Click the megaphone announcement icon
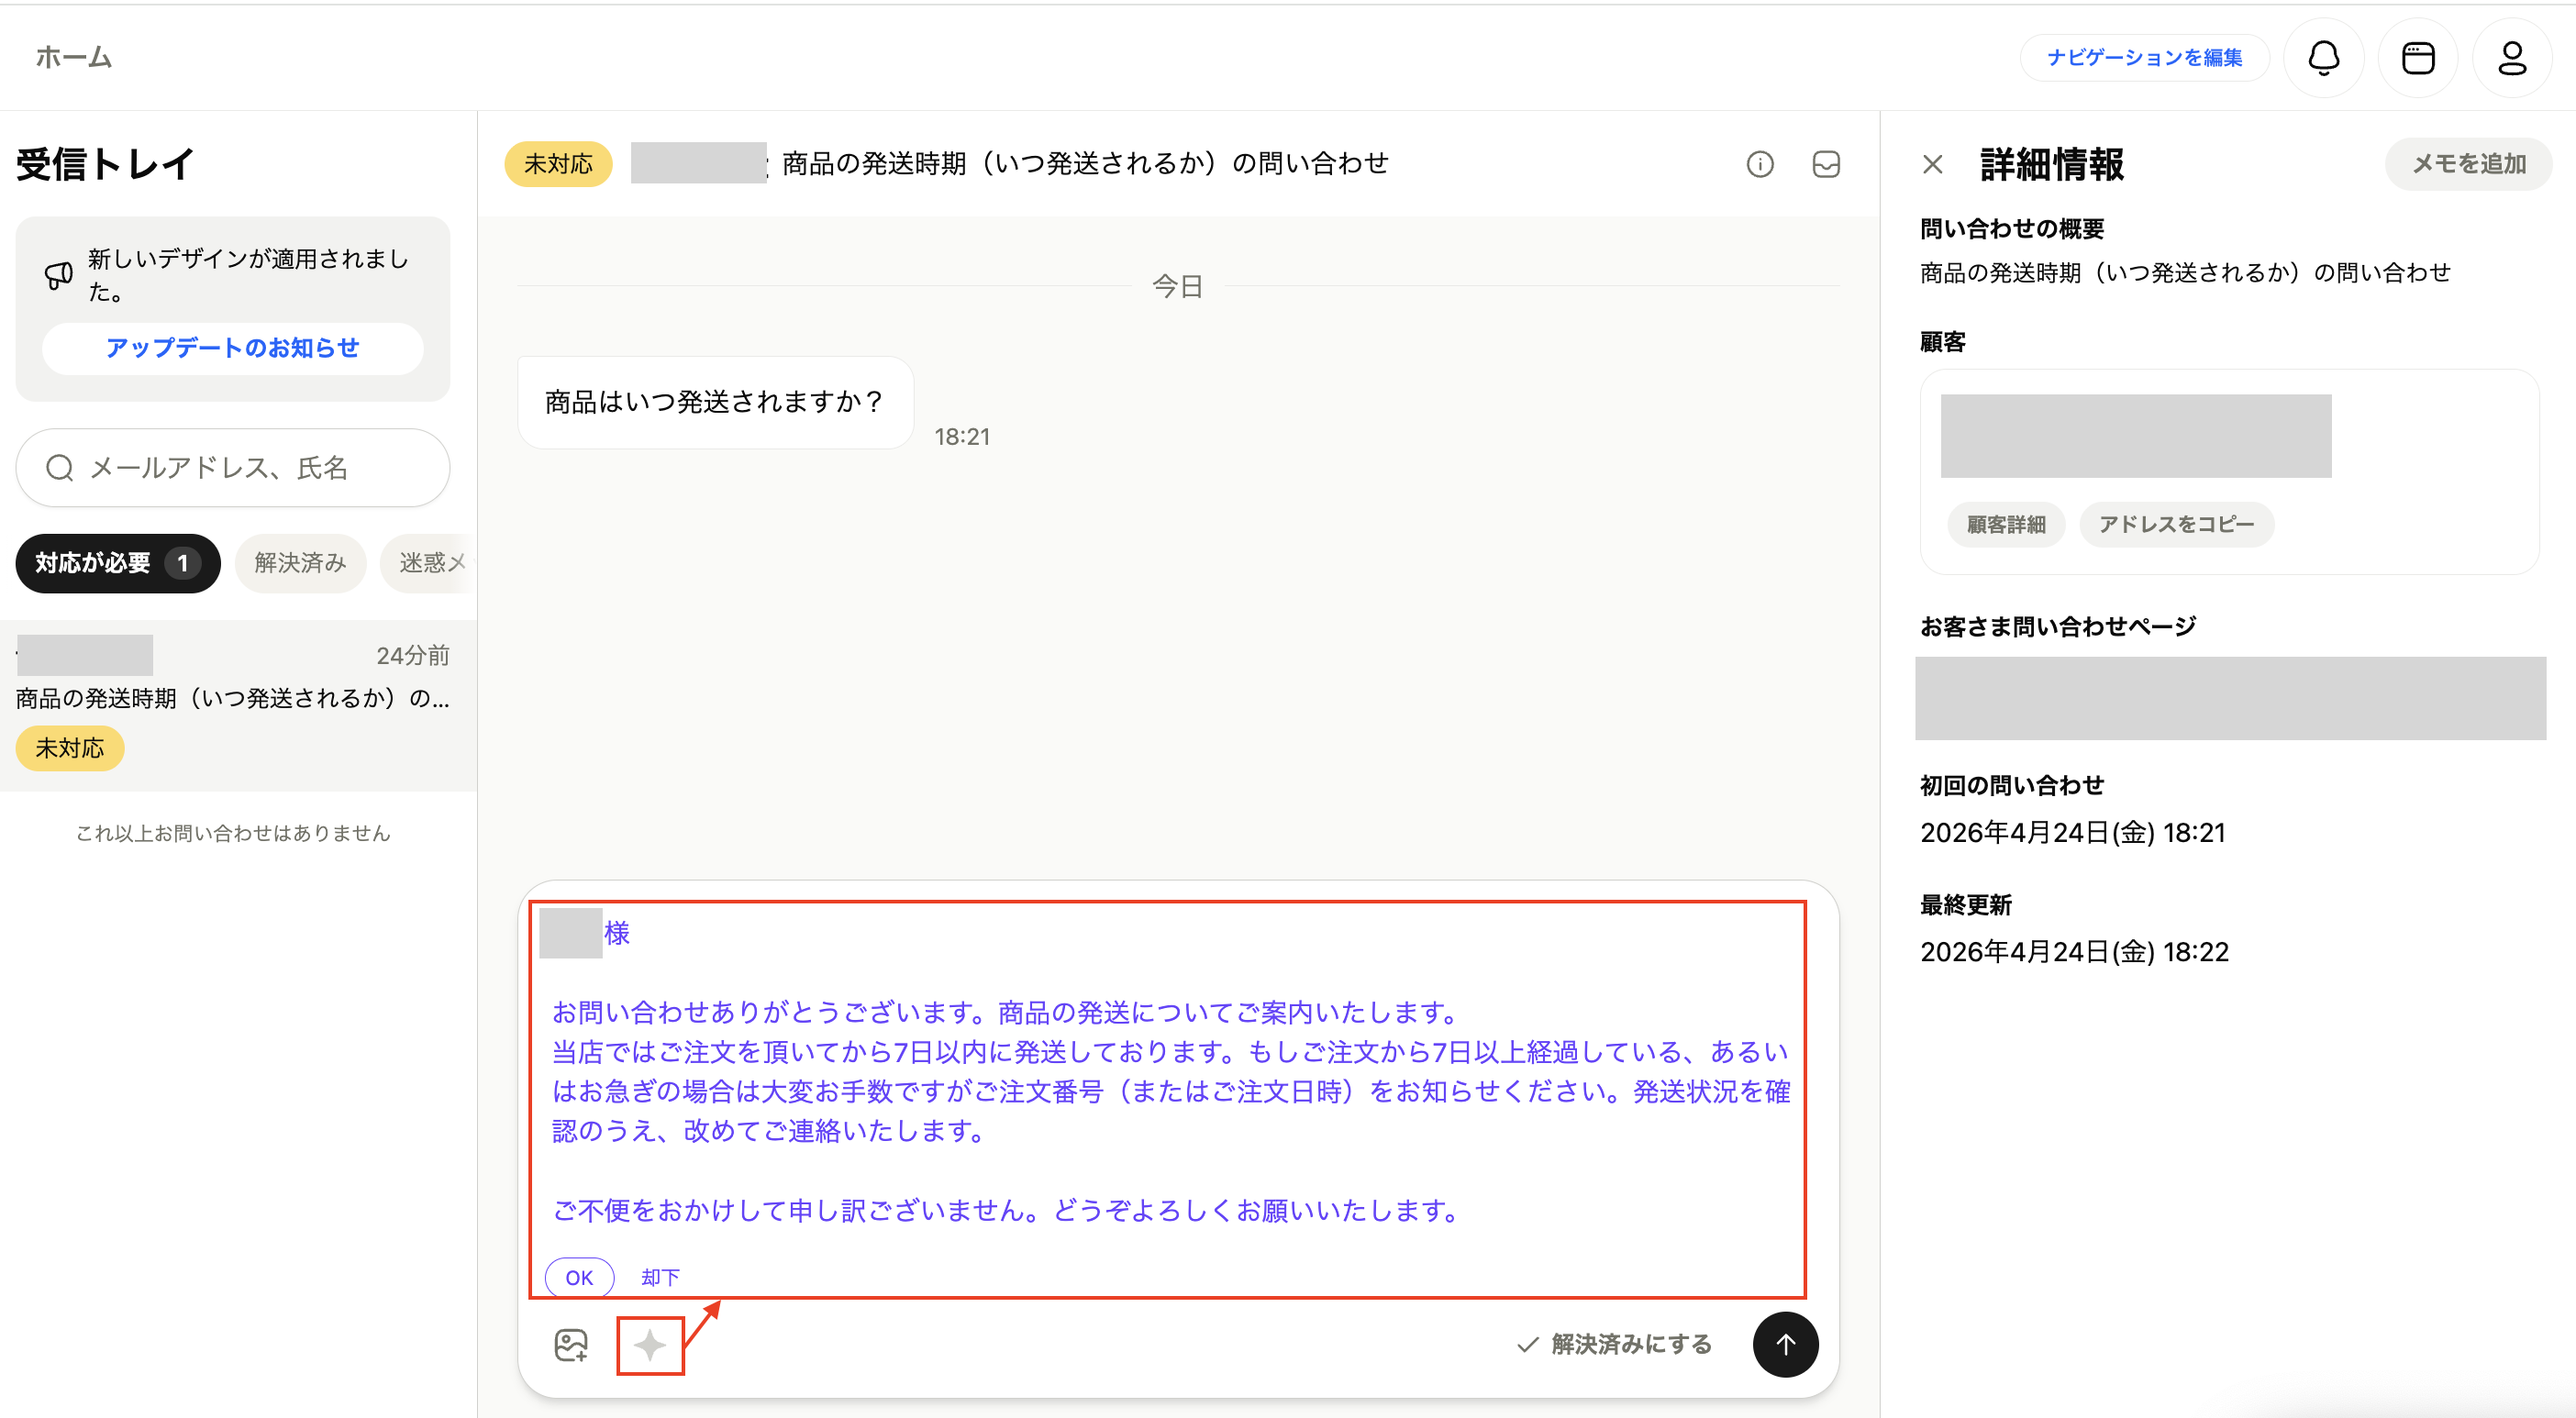 point(59,275)
